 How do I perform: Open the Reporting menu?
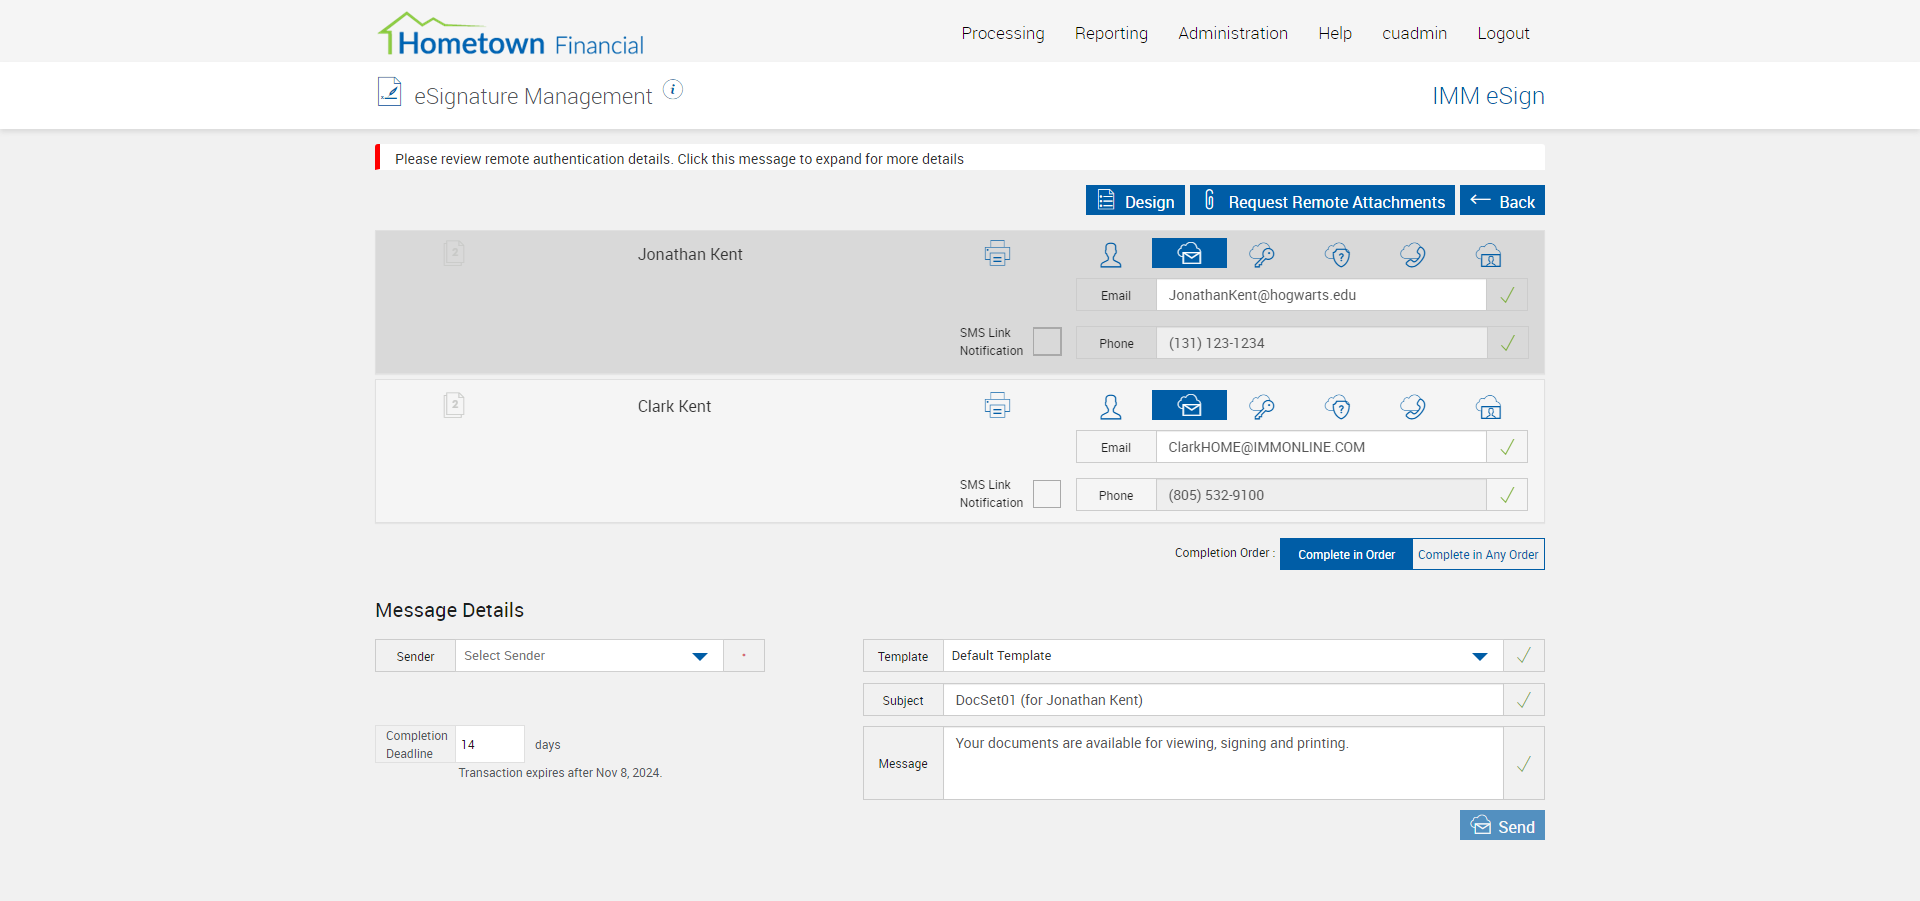point(1111,33)
